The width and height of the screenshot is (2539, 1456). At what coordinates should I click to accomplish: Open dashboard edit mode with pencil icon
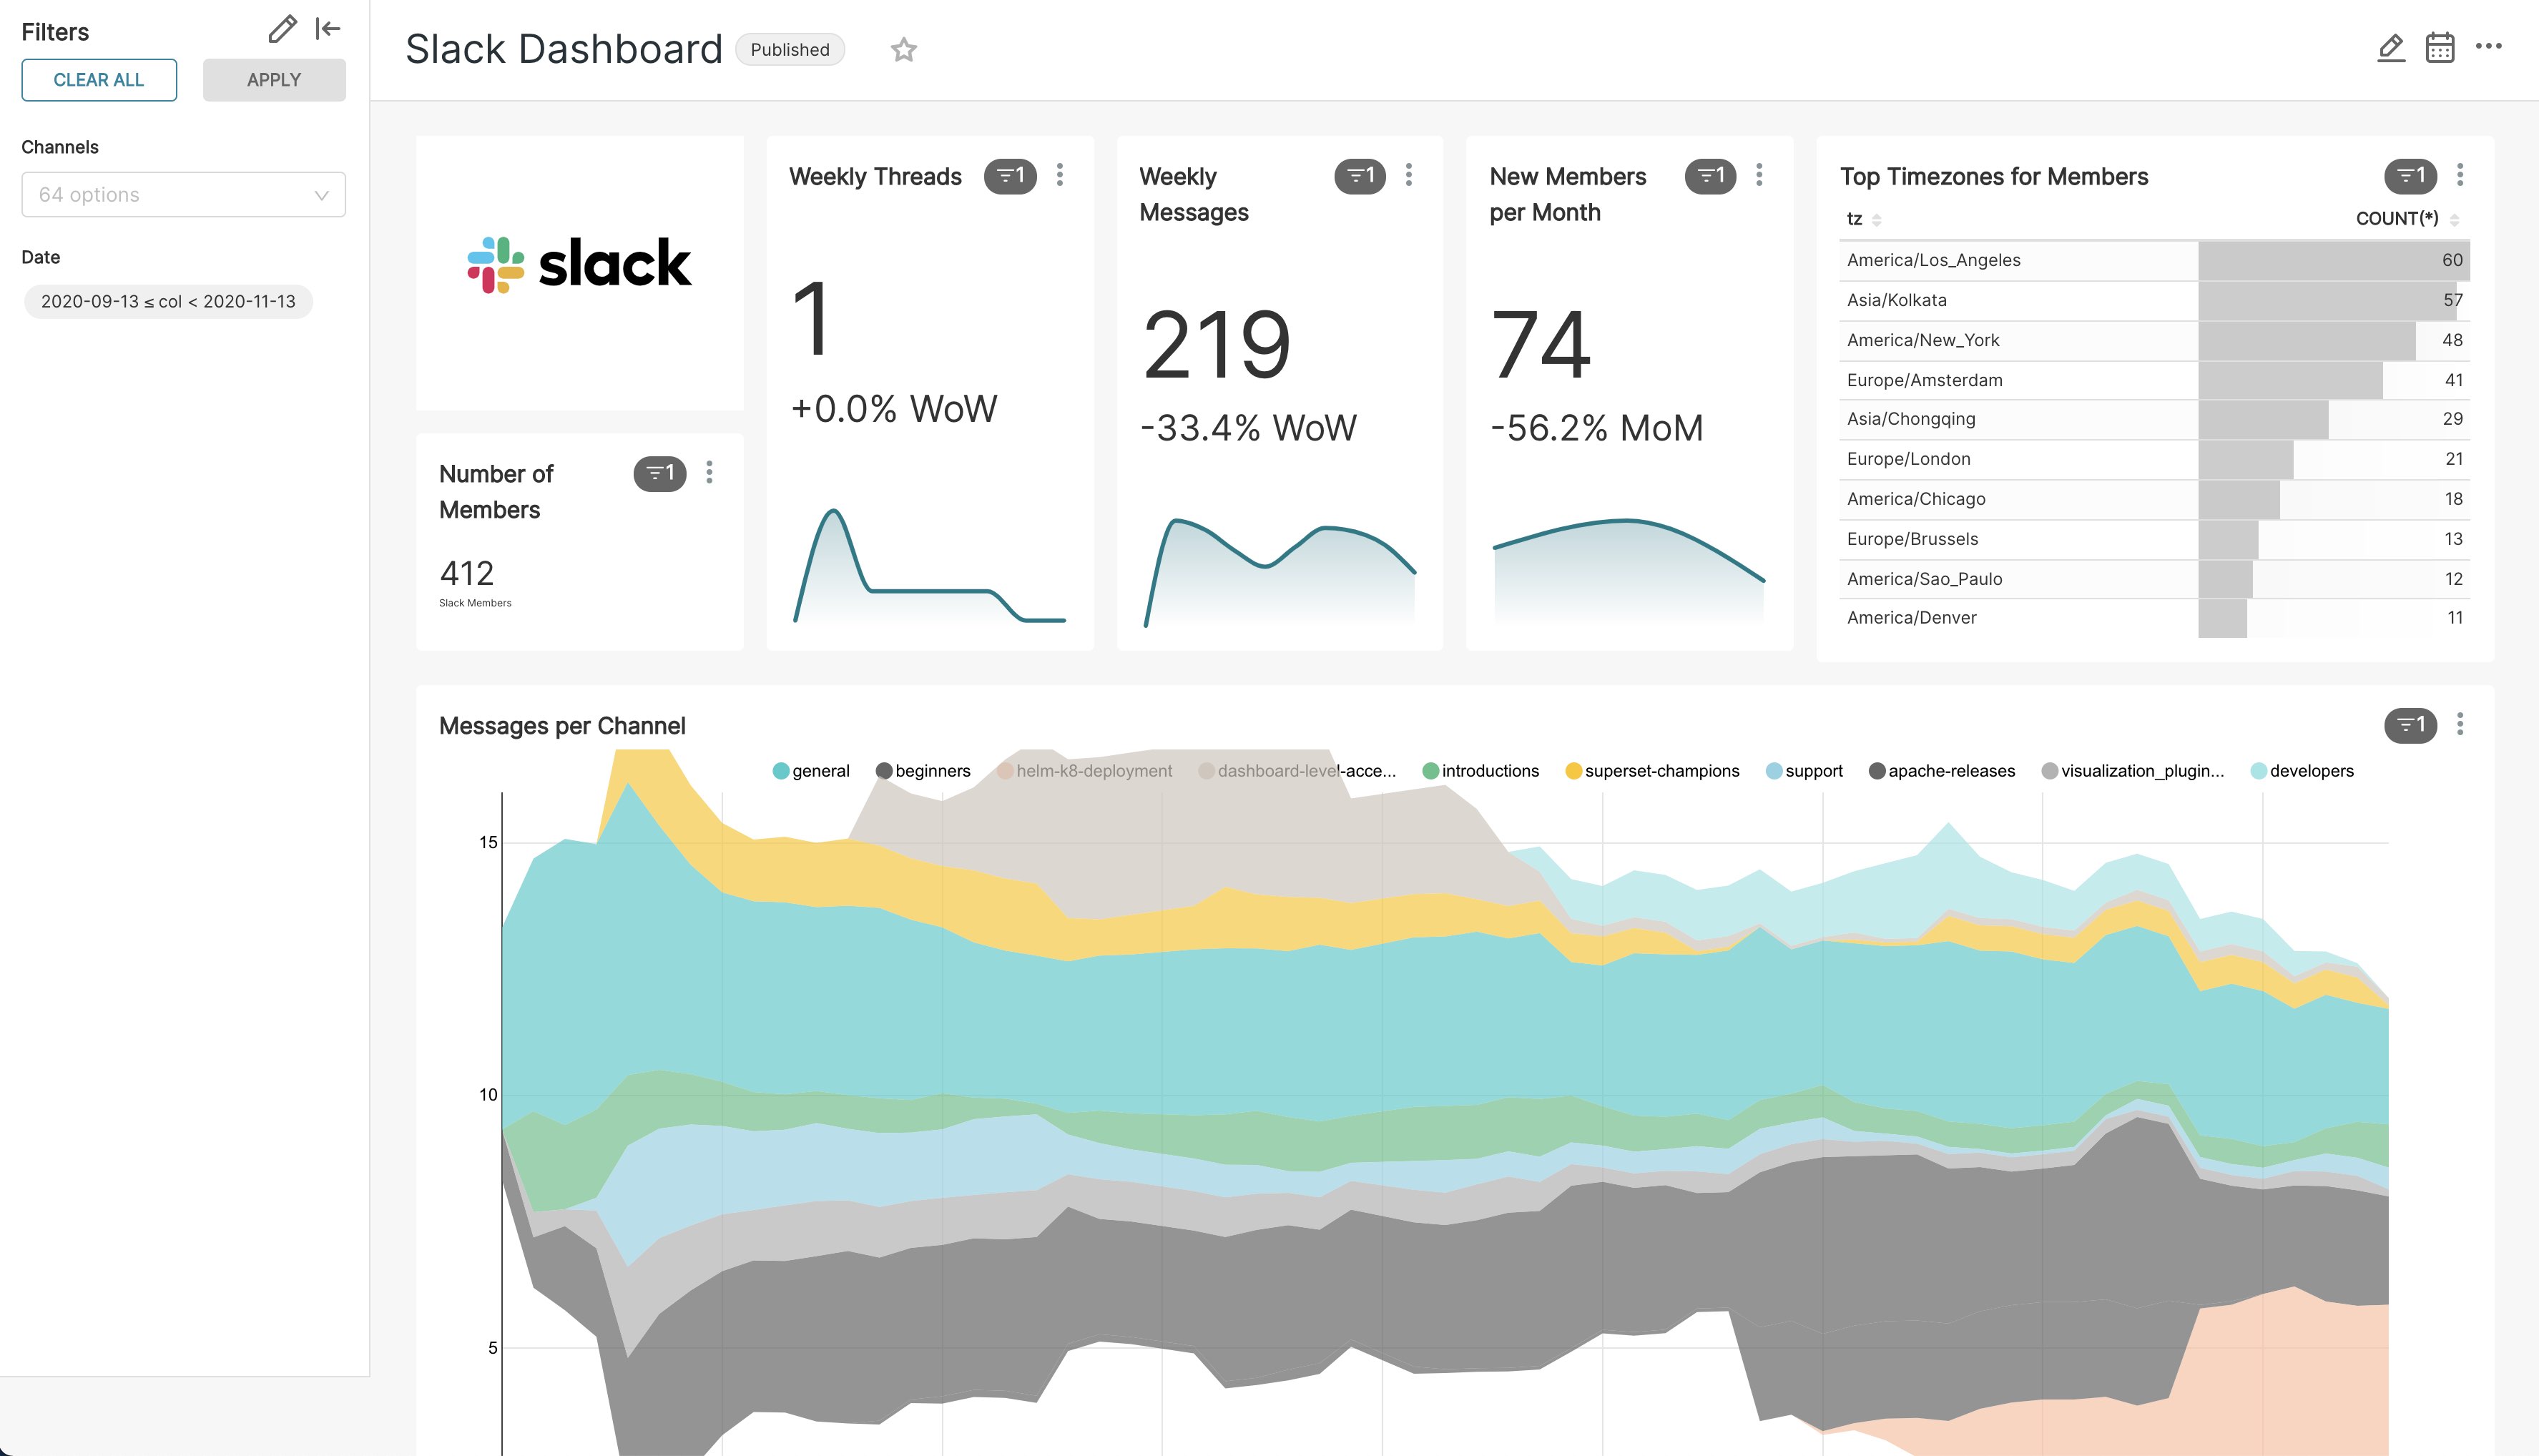(2391, 47)
